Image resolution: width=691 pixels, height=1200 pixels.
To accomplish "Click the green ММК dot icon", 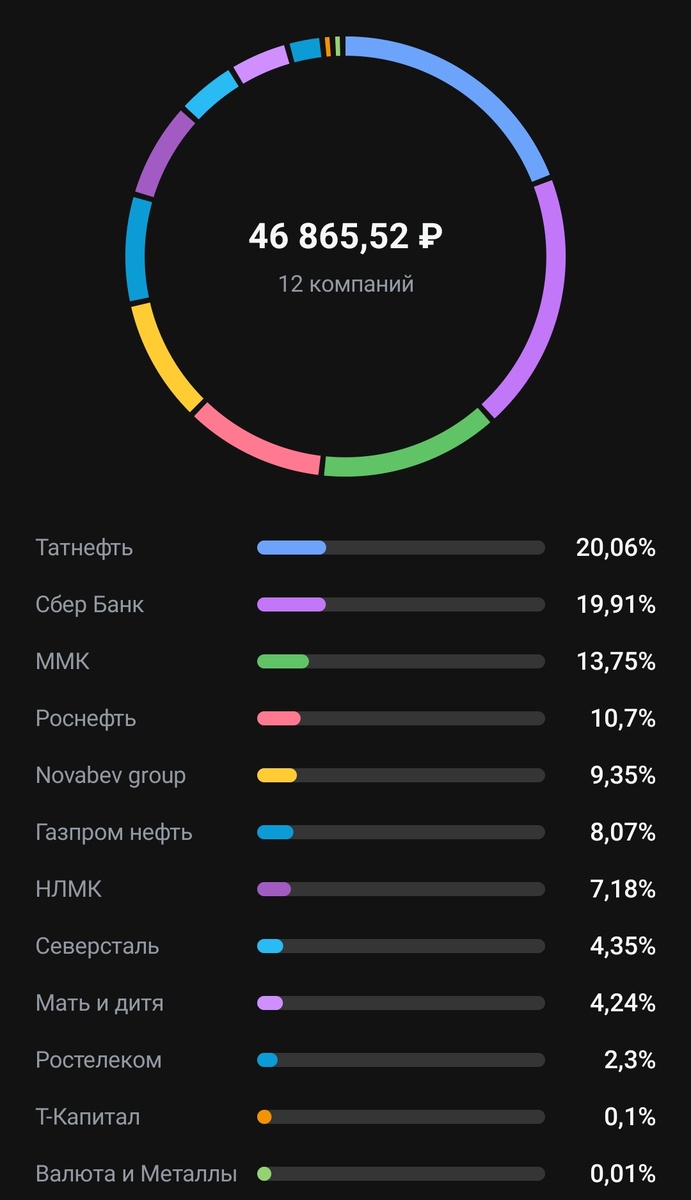I will click(268, 661).
